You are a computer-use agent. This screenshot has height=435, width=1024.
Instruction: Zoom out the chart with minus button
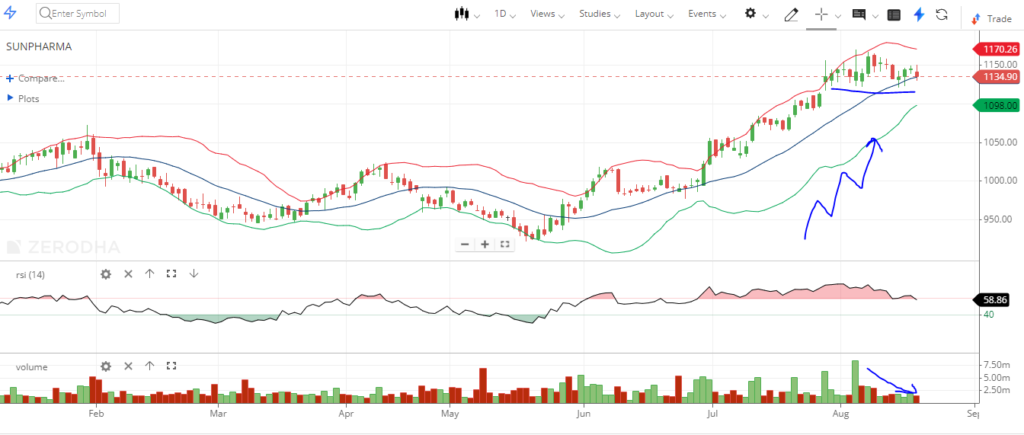coord(465,244)
